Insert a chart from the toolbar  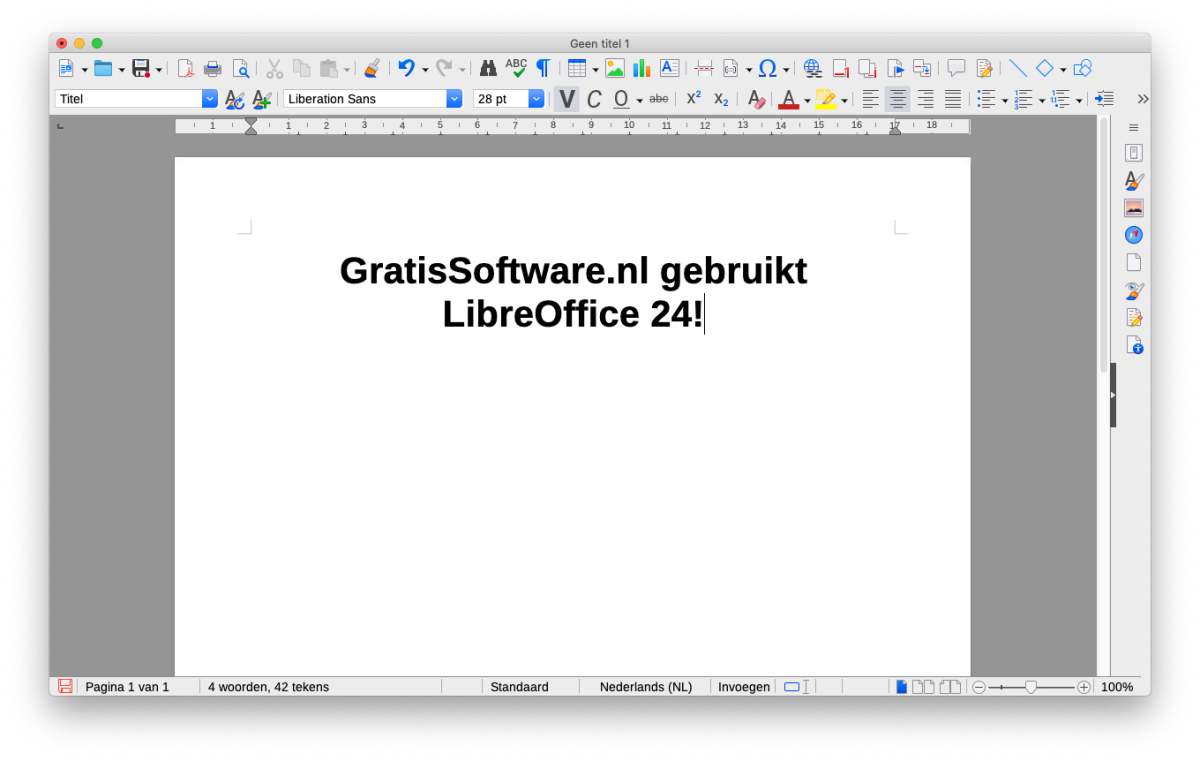pos(641,68)
